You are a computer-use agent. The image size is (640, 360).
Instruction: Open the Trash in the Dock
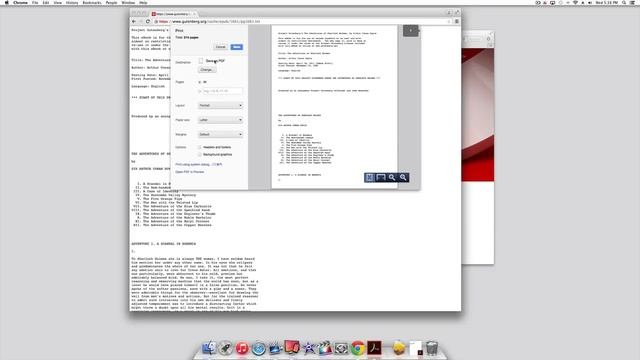tap(432, 348)
